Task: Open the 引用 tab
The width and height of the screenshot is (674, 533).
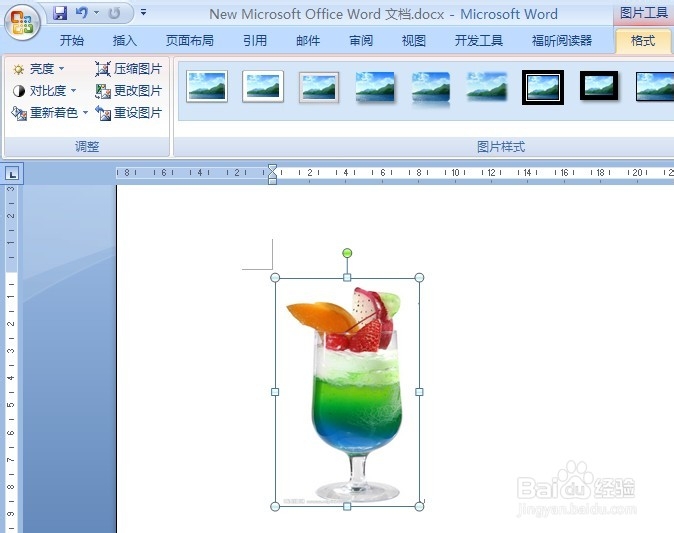Action: coord(255,40)
